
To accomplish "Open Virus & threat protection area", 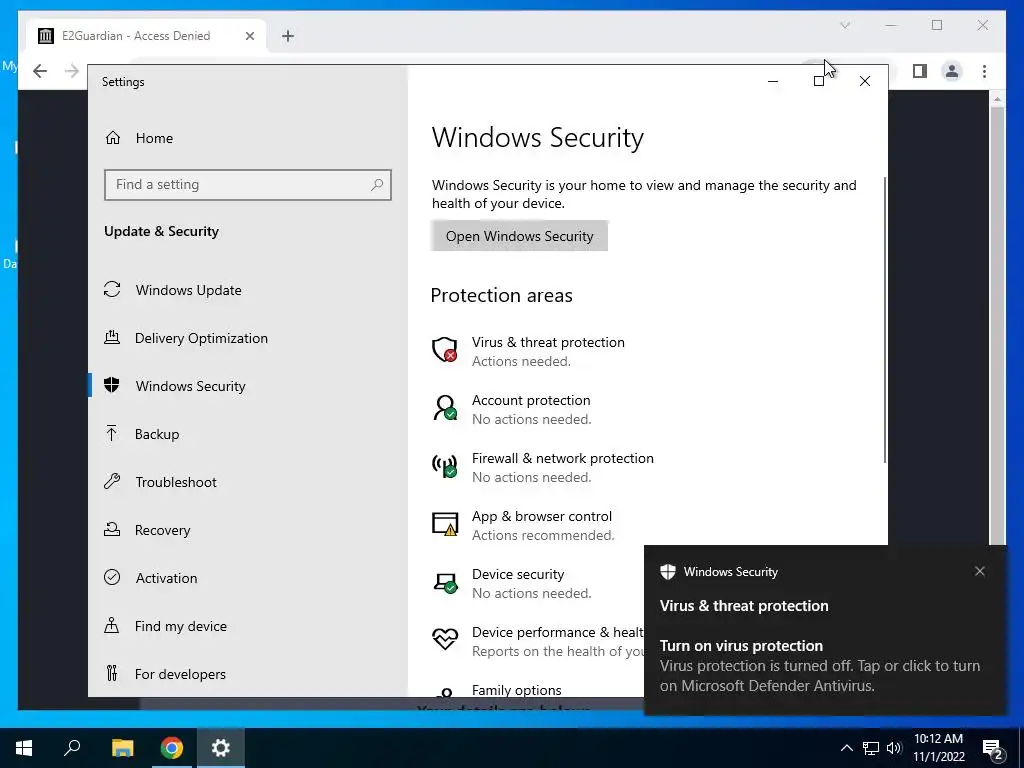I will pyautogui.click(x=548, y=351).
